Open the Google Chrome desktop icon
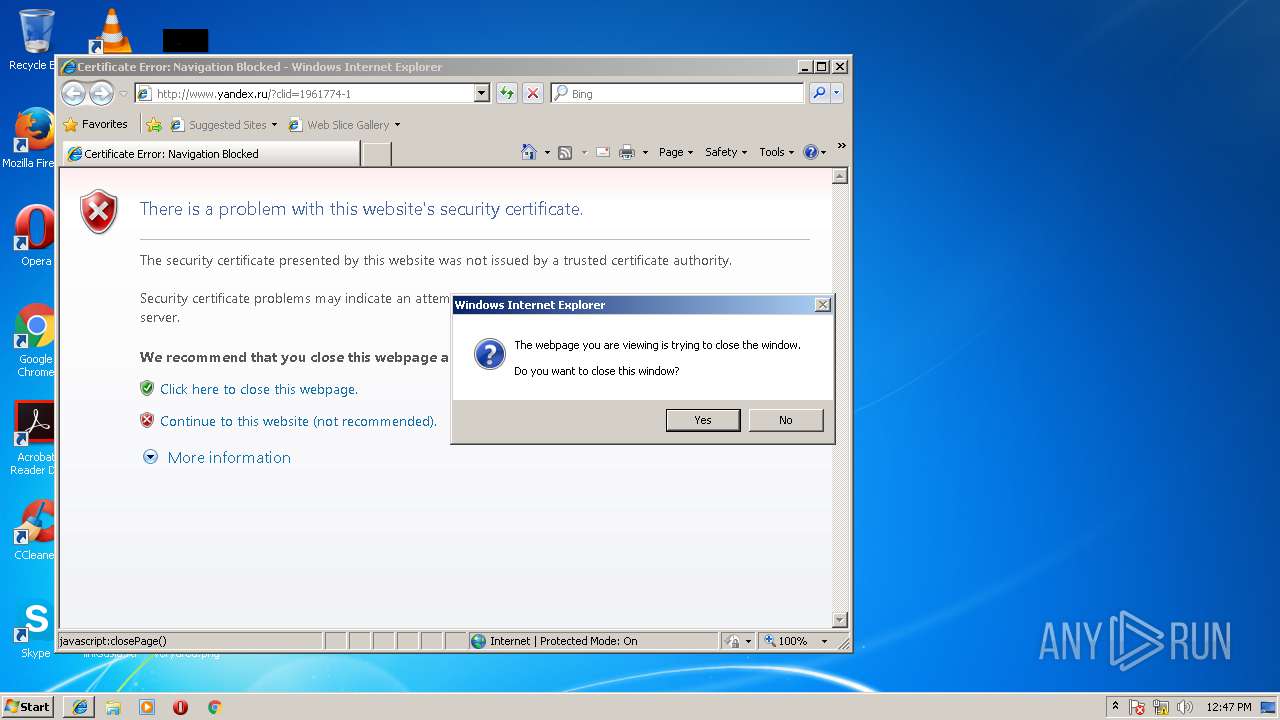 coord(34,340)
